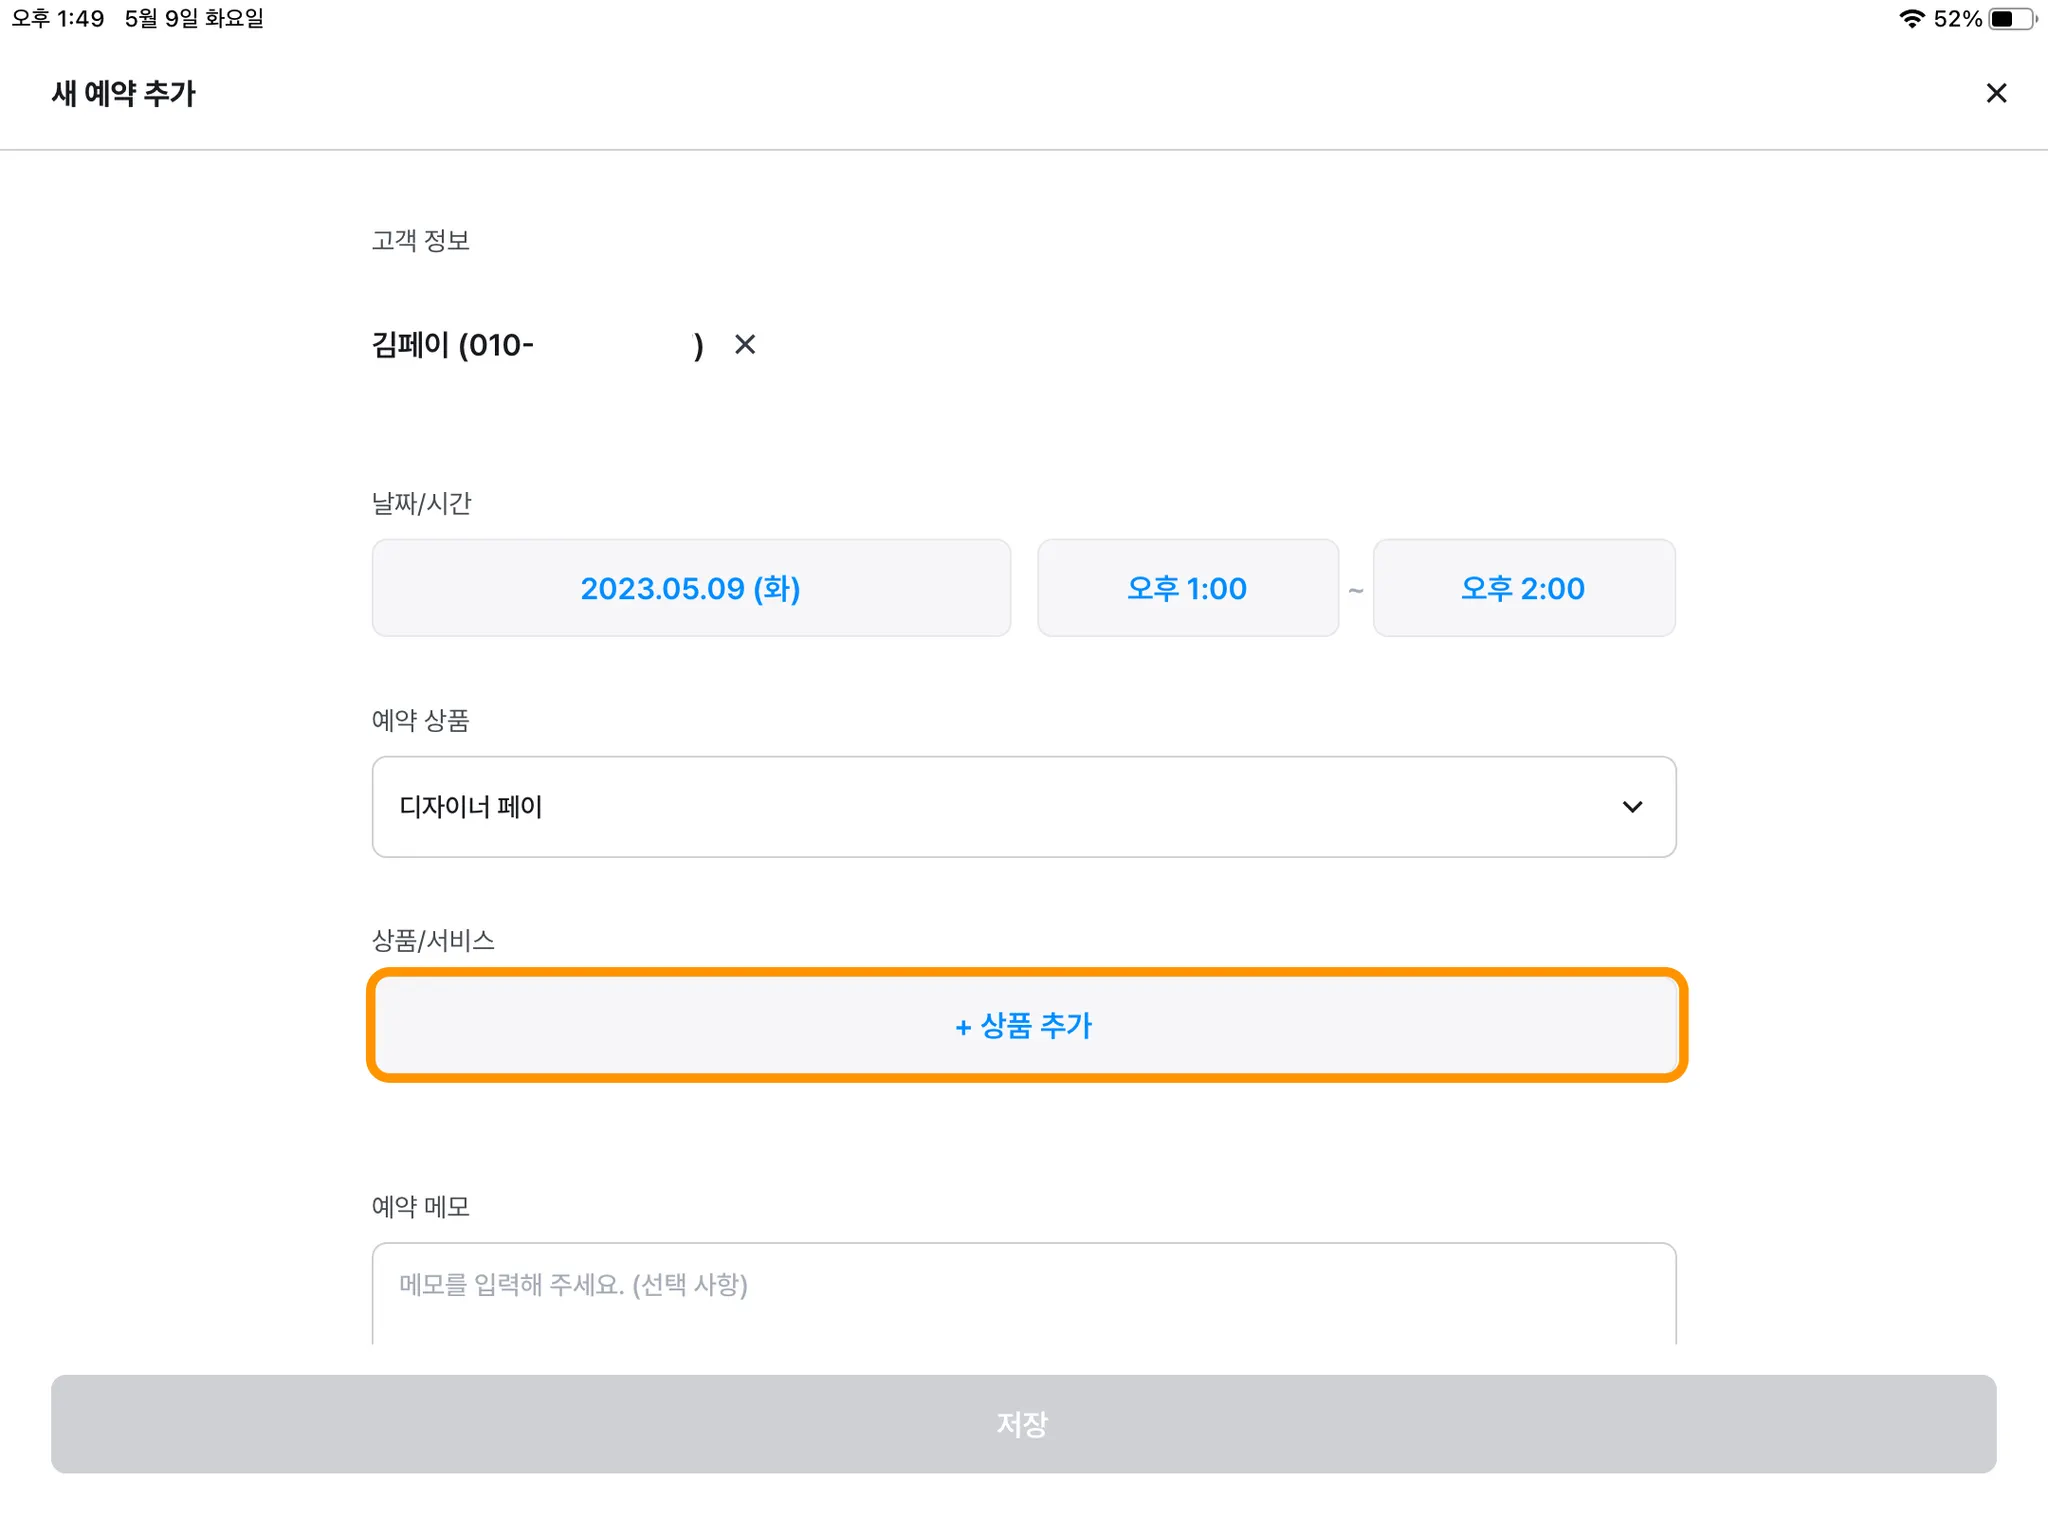Viewport: 2048px width, 1536px height.
Task: Tap the chevron arrow in 예약 상품 dropdown
Action: tap(1632, 807)
